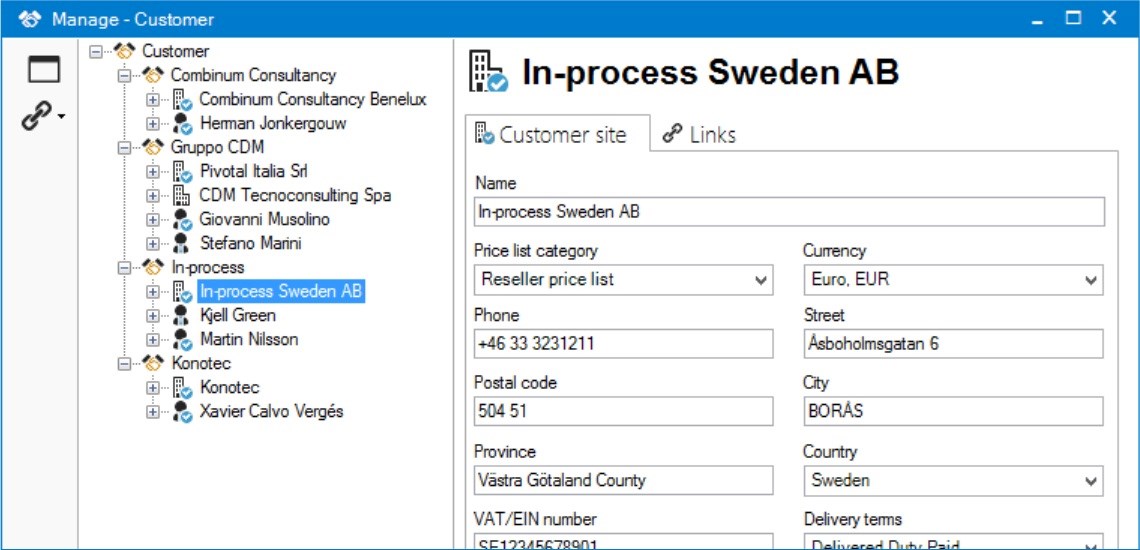Select Martin Nilsson in customer tree
The width and height of the screenshot is (1140, 550).
[x=249, y=339]
